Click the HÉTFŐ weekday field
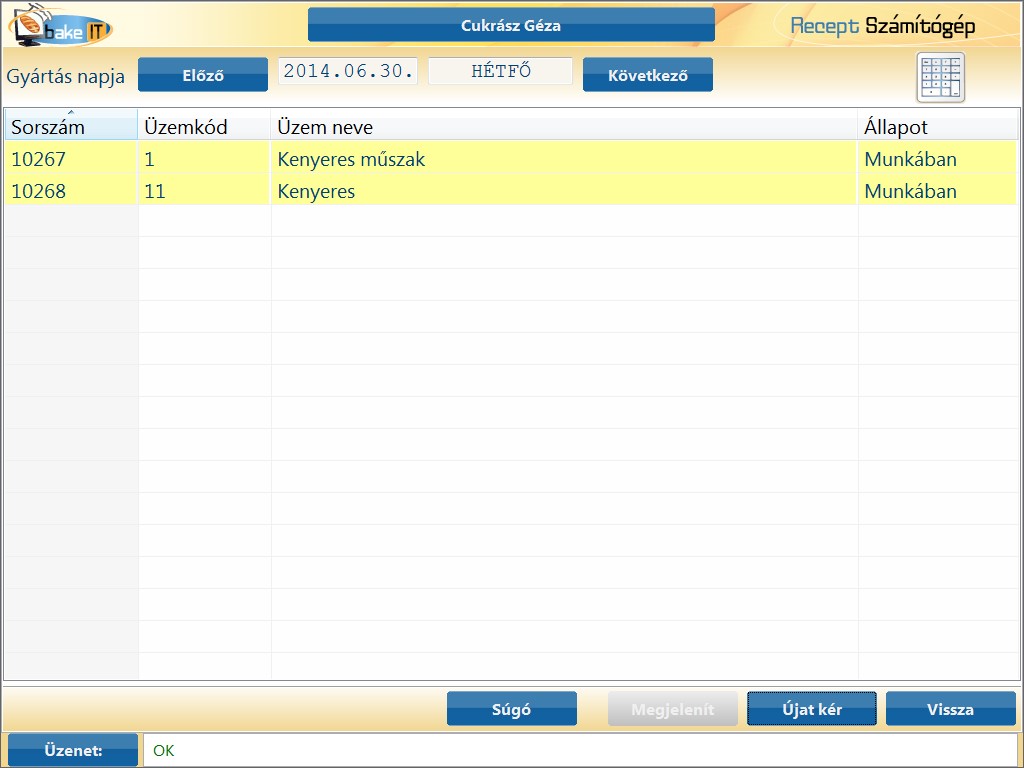 pyautogui.click(x=500, y=71)
